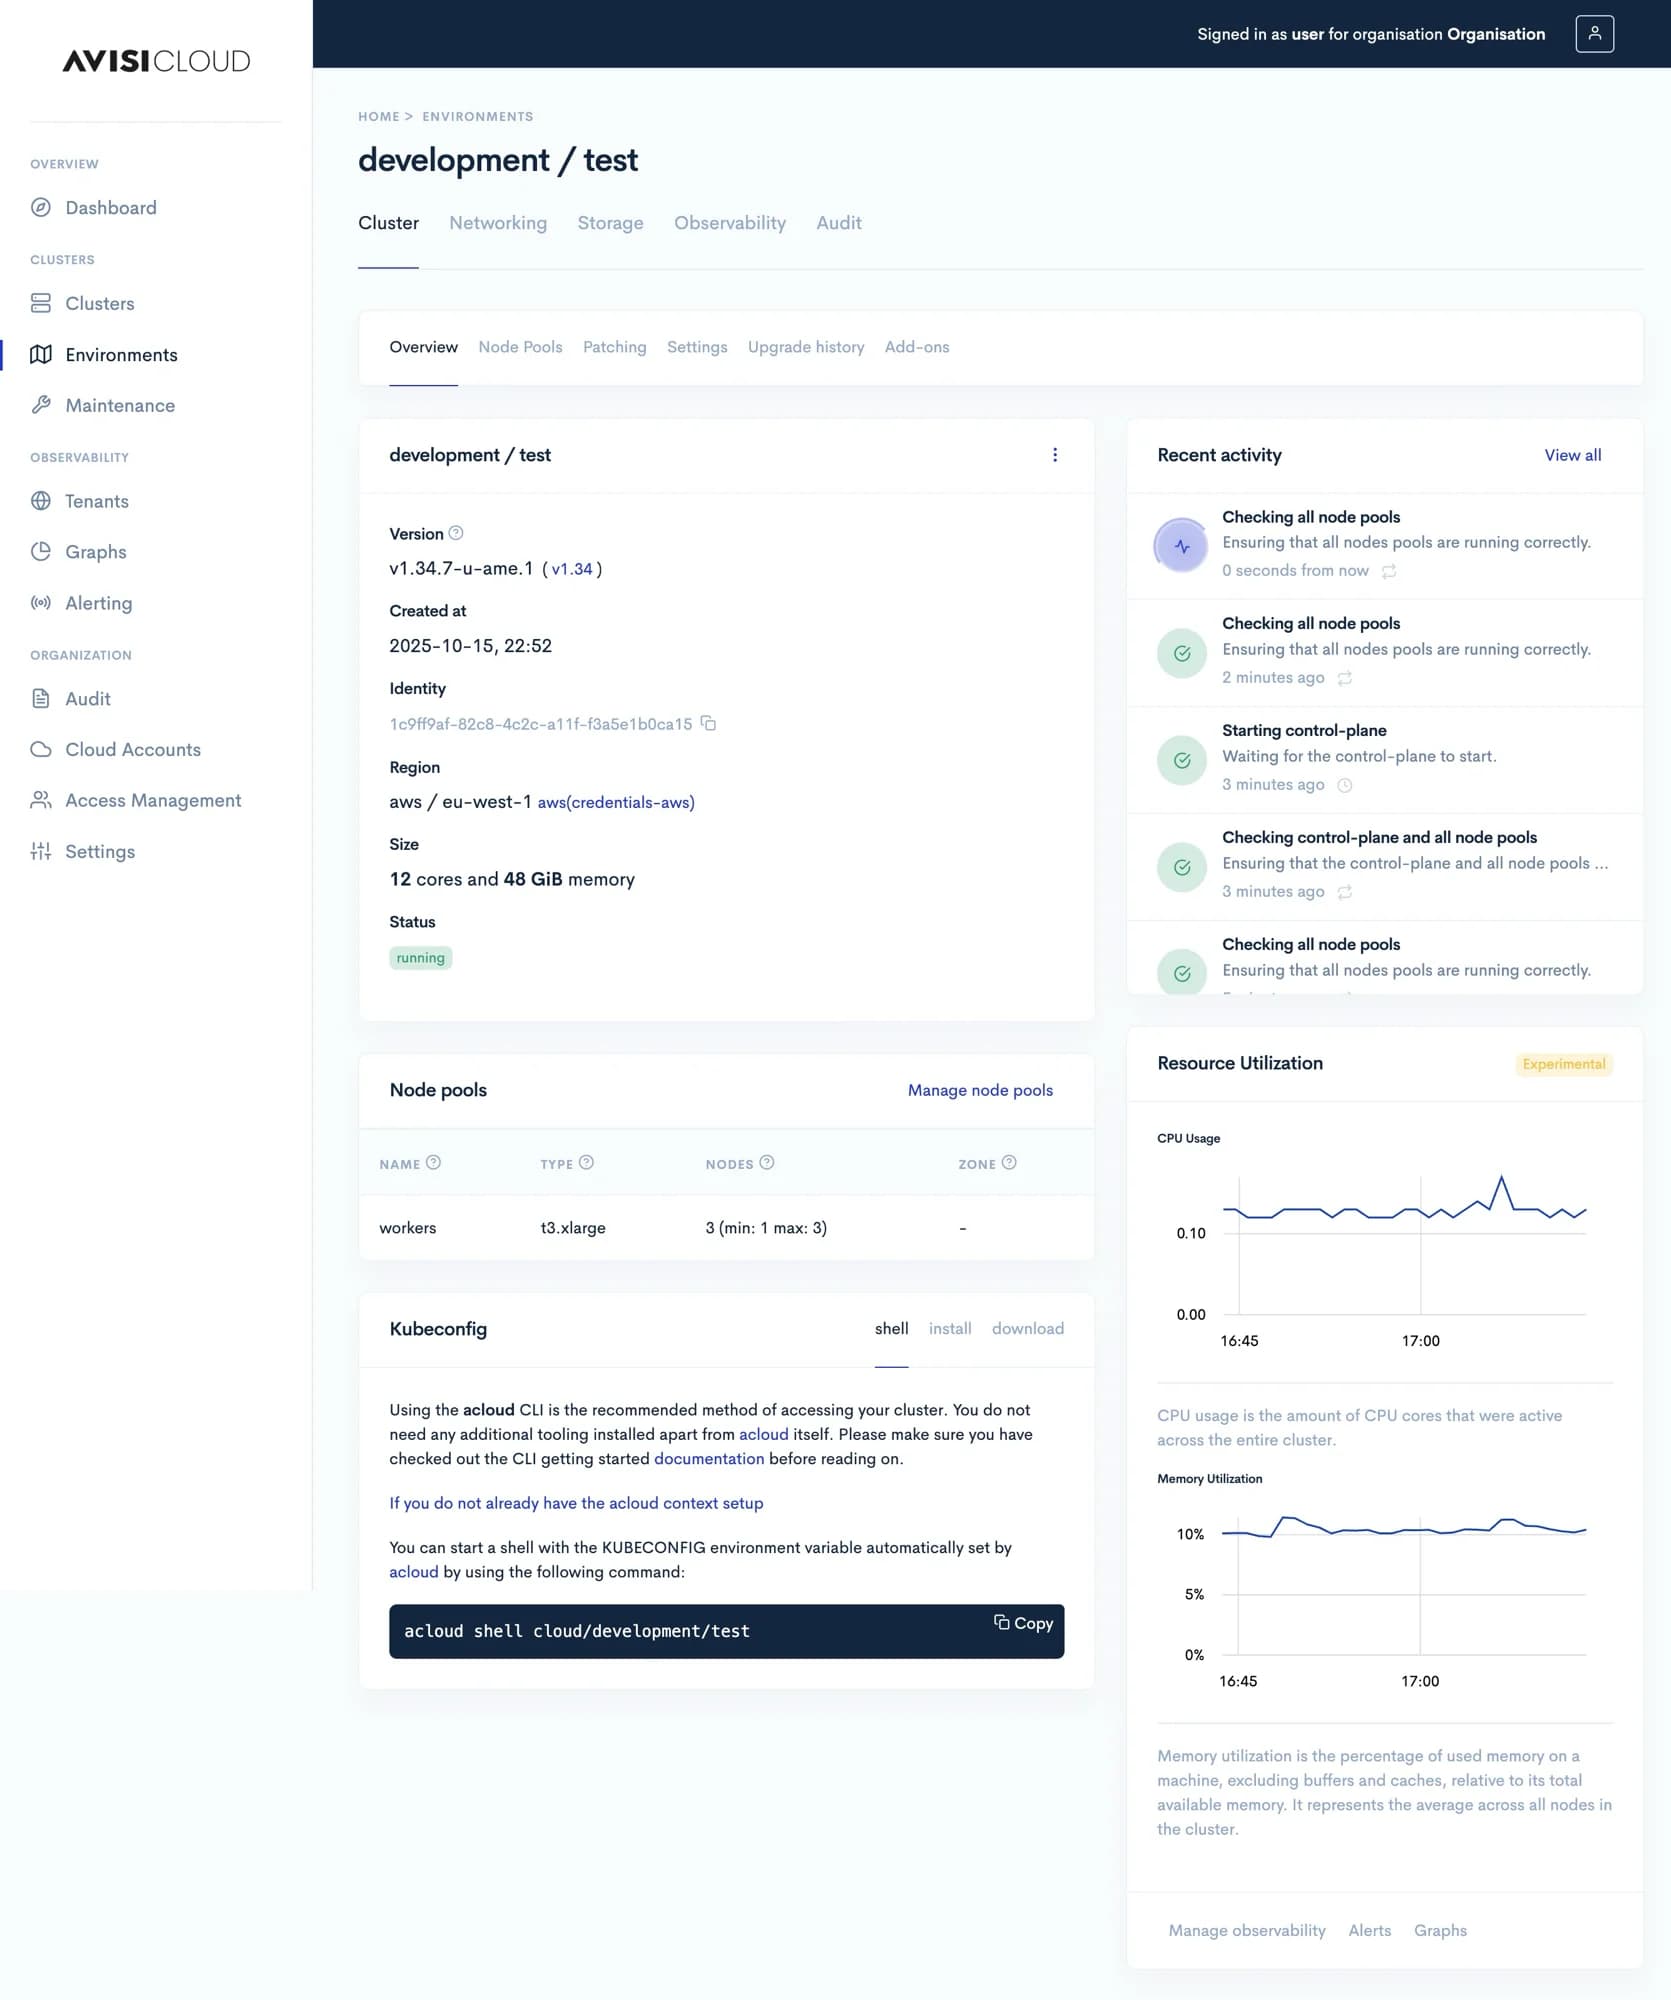Viewport: 1671px width, 2000px height.
Task: Click the activity pulse icon of first recent activity
Action: click(x=1182, y=546)
